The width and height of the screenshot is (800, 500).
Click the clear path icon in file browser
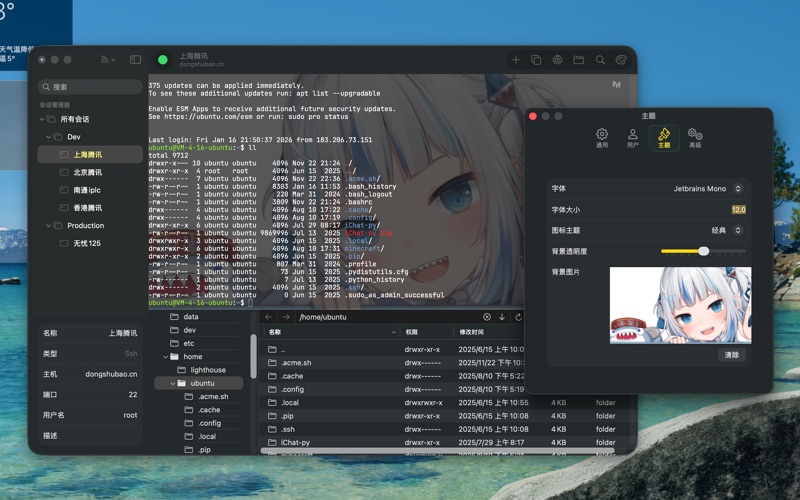487,317
